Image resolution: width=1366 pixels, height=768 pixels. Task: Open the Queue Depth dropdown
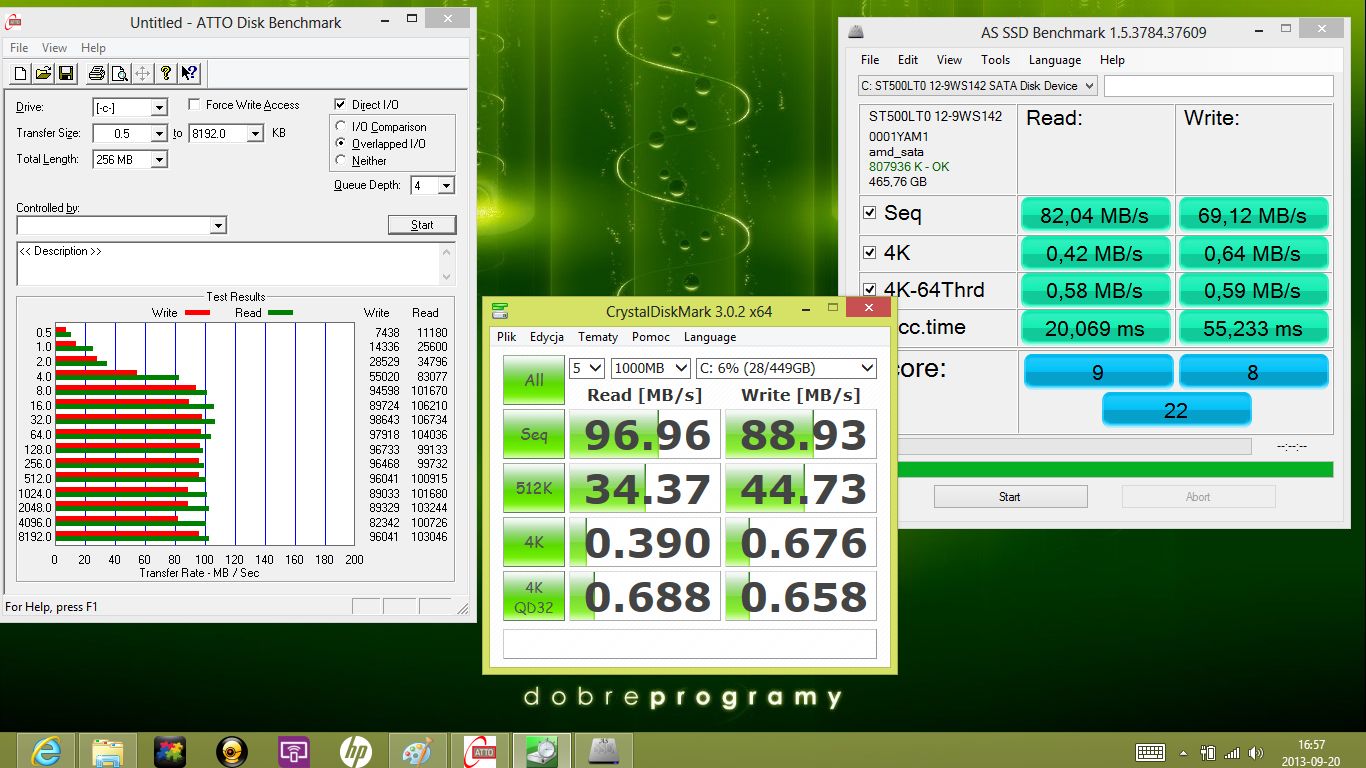446,185
